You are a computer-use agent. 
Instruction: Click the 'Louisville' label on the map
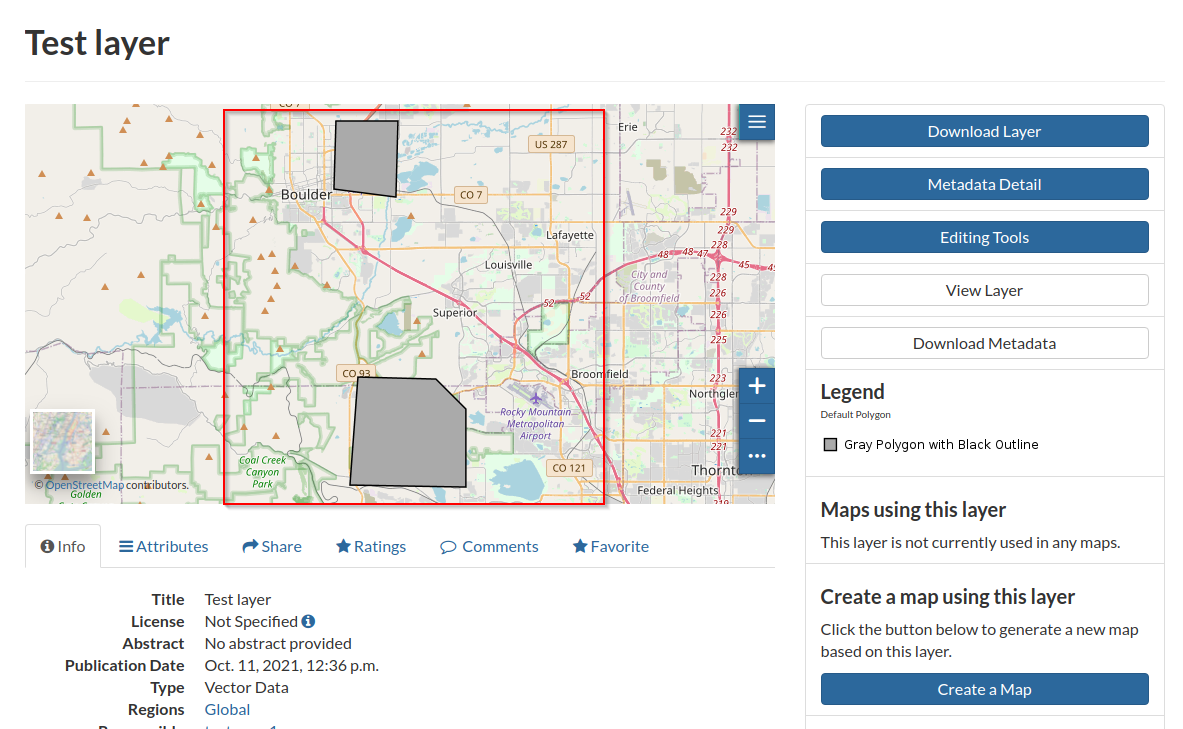coord(509,265)
